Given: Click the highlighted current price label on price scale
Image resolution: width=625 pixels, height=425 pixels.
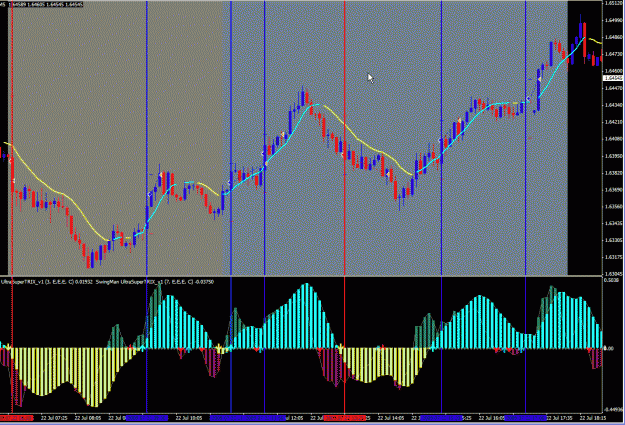Looking at the screenshot, I should [613, 78].
